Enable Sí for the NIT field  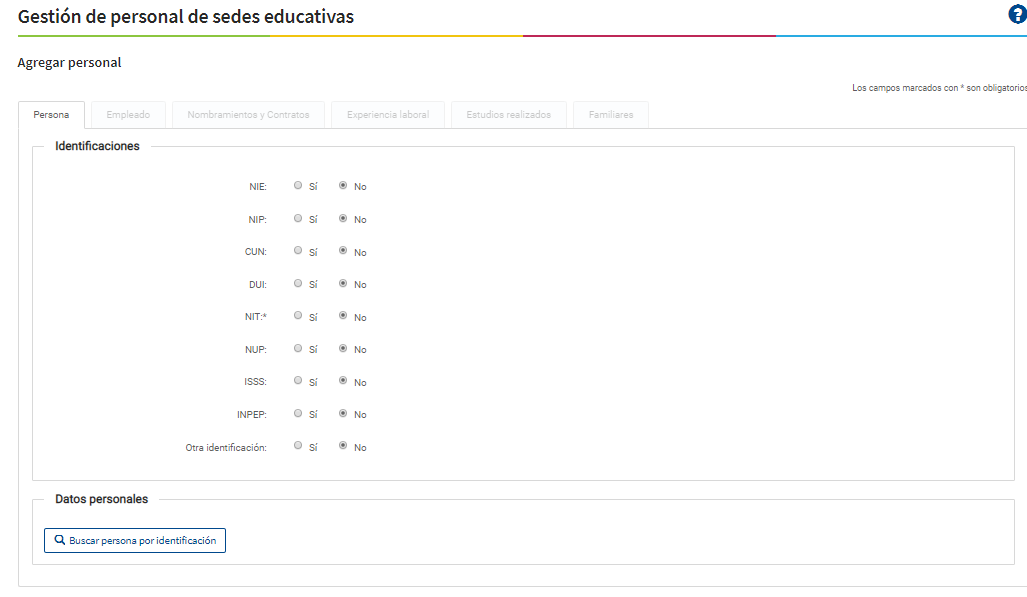298,316
